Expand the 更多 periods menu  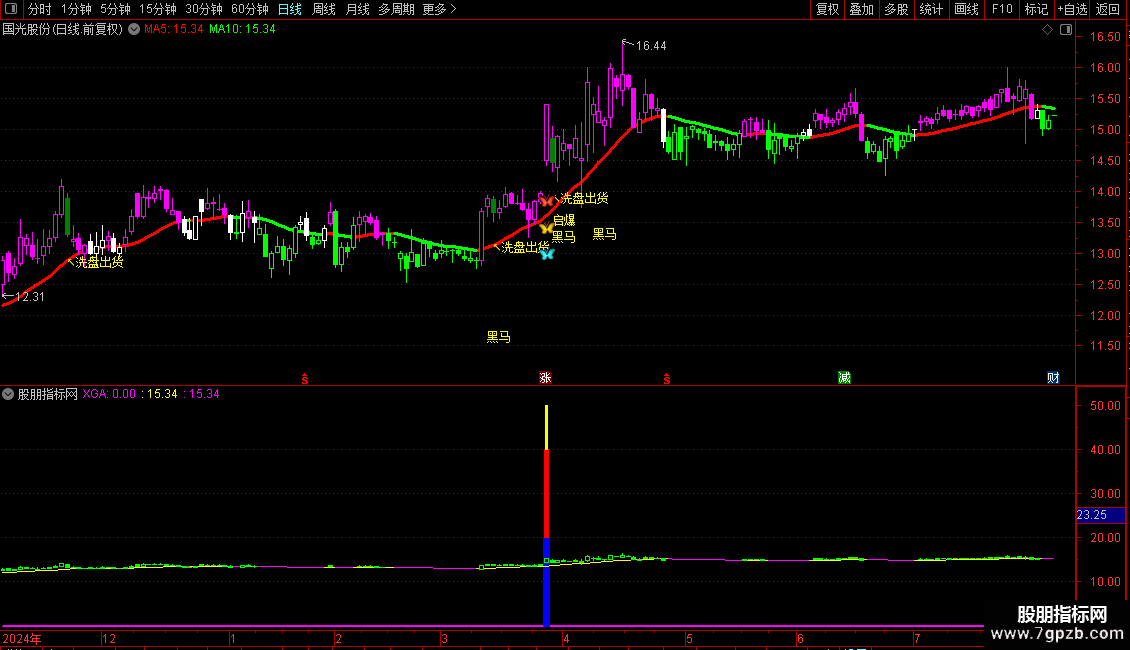tap(440, 9)
